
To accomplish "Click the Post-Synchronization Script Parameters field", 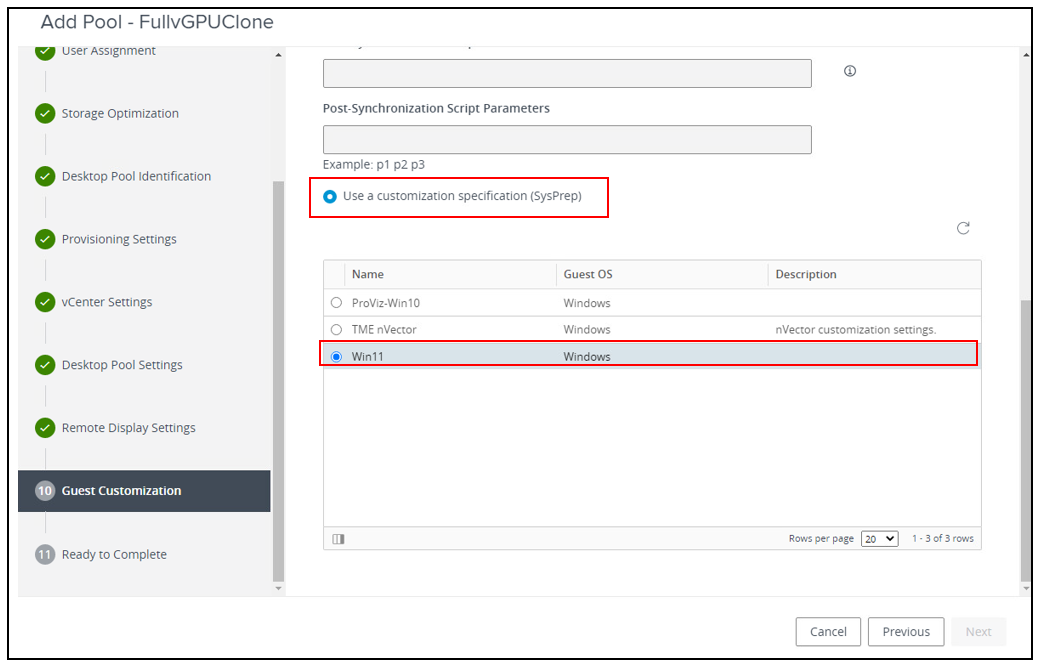I will [x=566, y=139].
